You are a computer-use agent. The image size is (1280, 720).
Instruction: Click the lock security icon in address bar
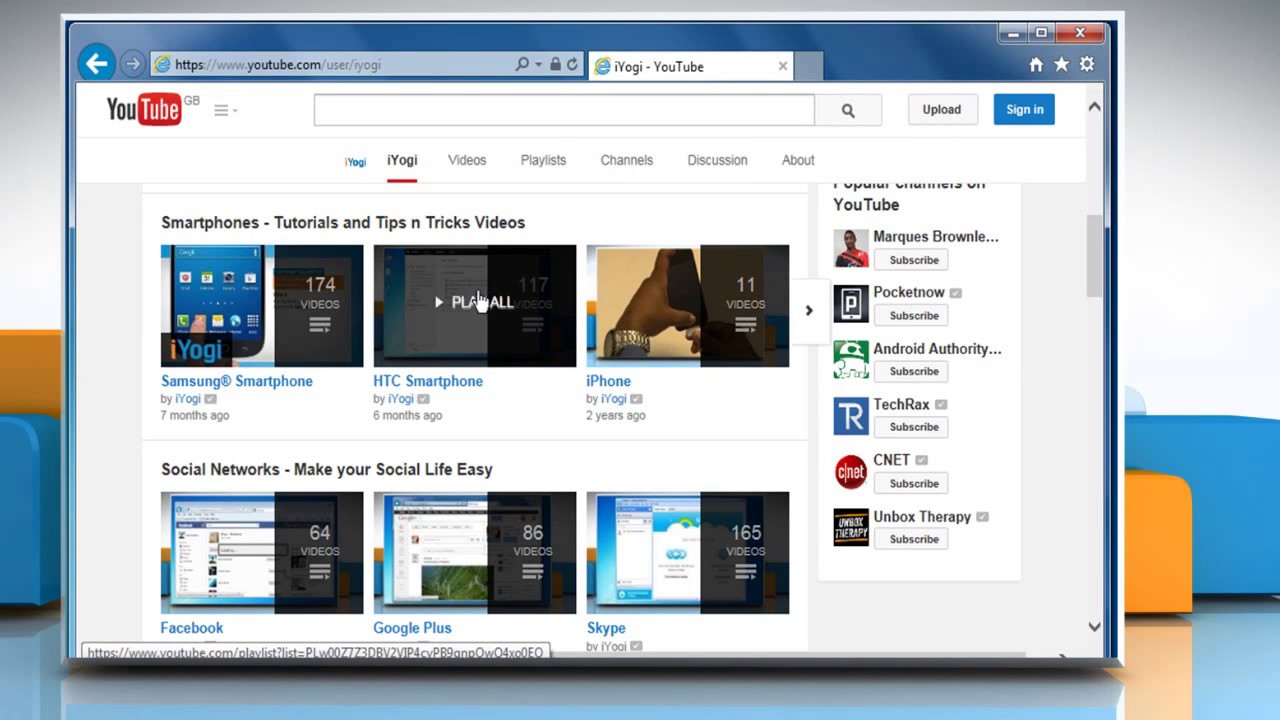coord(555,64)
